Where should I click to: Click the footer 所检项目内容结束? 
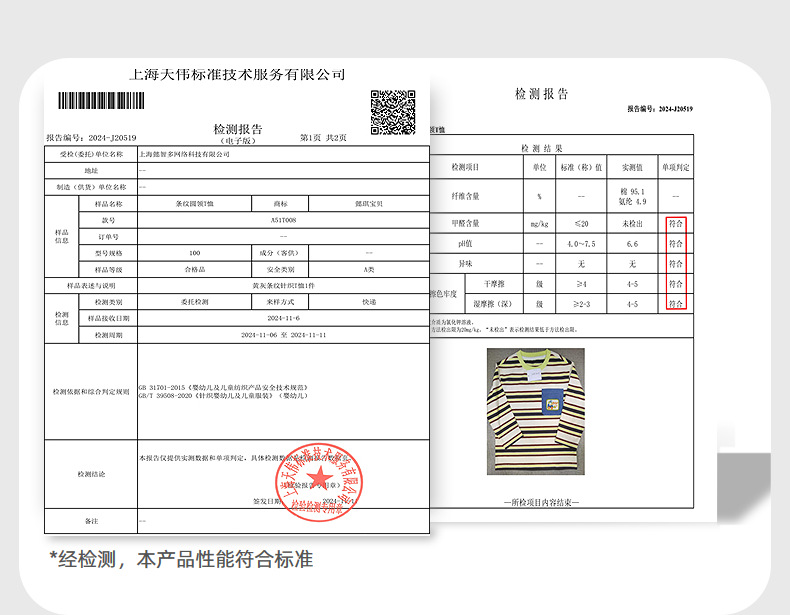[542, 502]
